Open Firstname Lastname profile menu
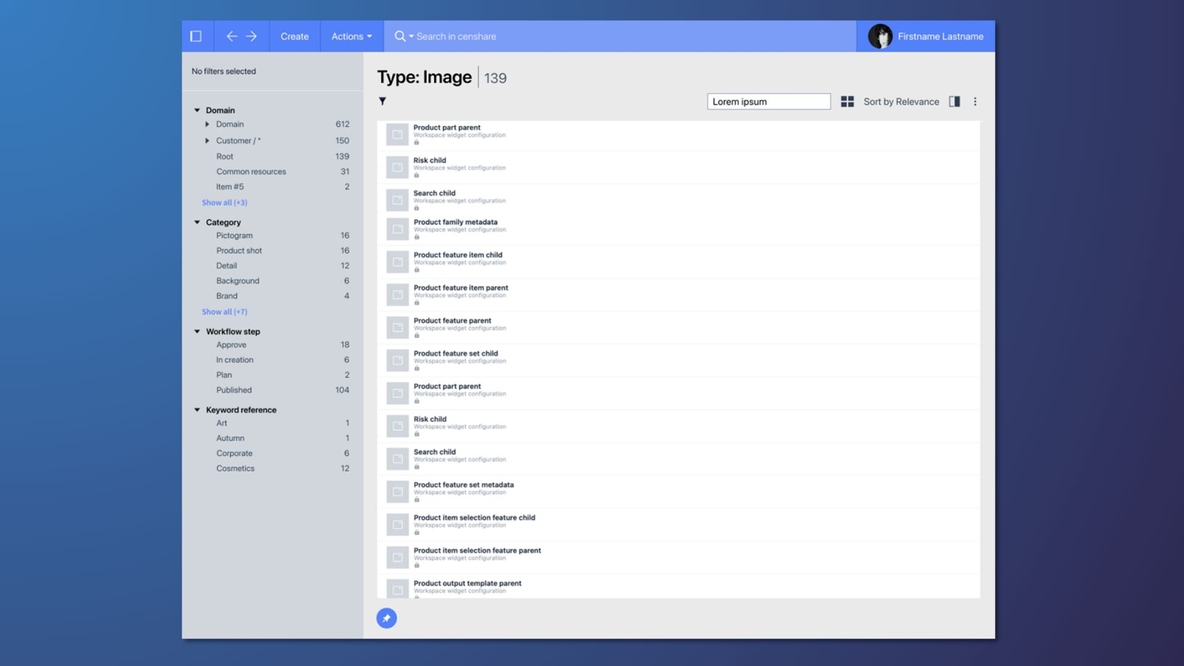 940,36
